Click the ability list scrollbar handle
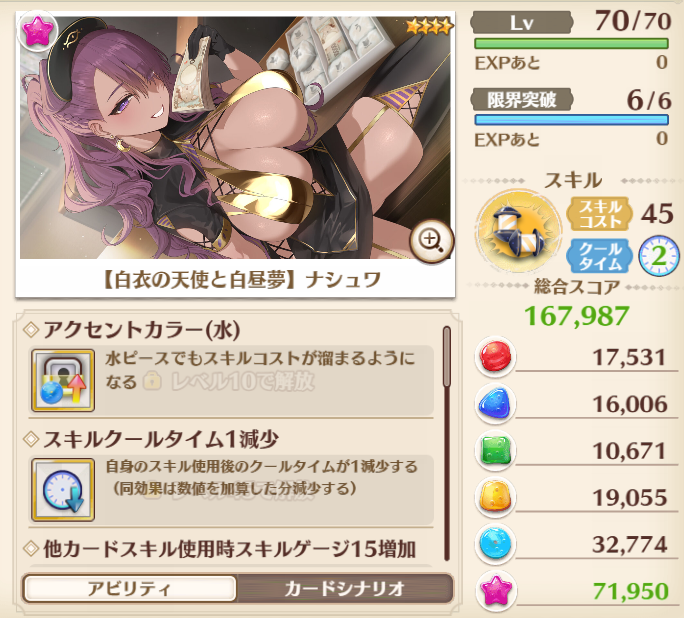The image size is (684, 618). click(447, 356)
